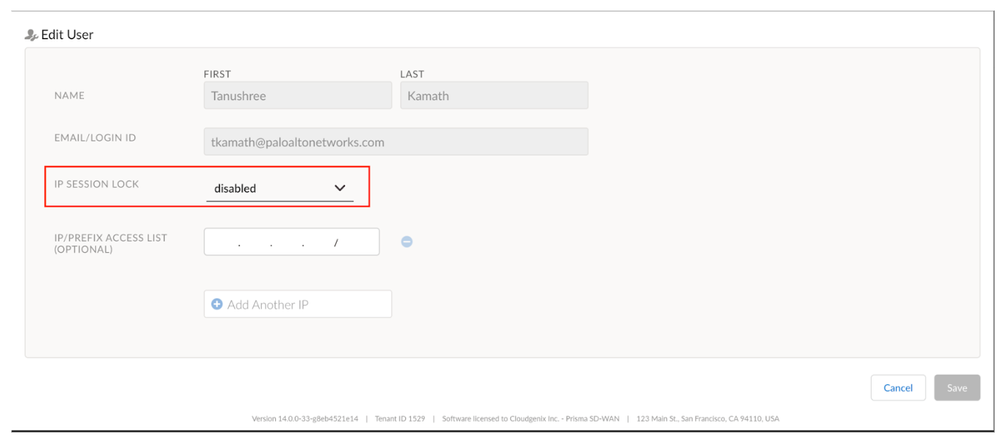Select the Email/Login ID field

[395, 142]
